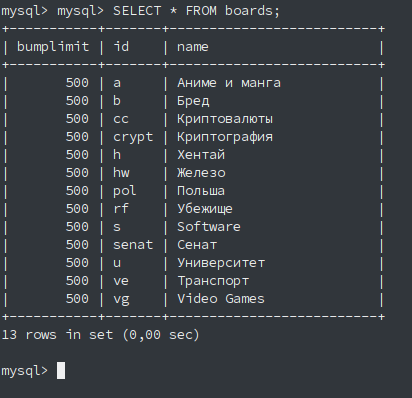Click the Убежище board name
412x398 pixels.
205,209
